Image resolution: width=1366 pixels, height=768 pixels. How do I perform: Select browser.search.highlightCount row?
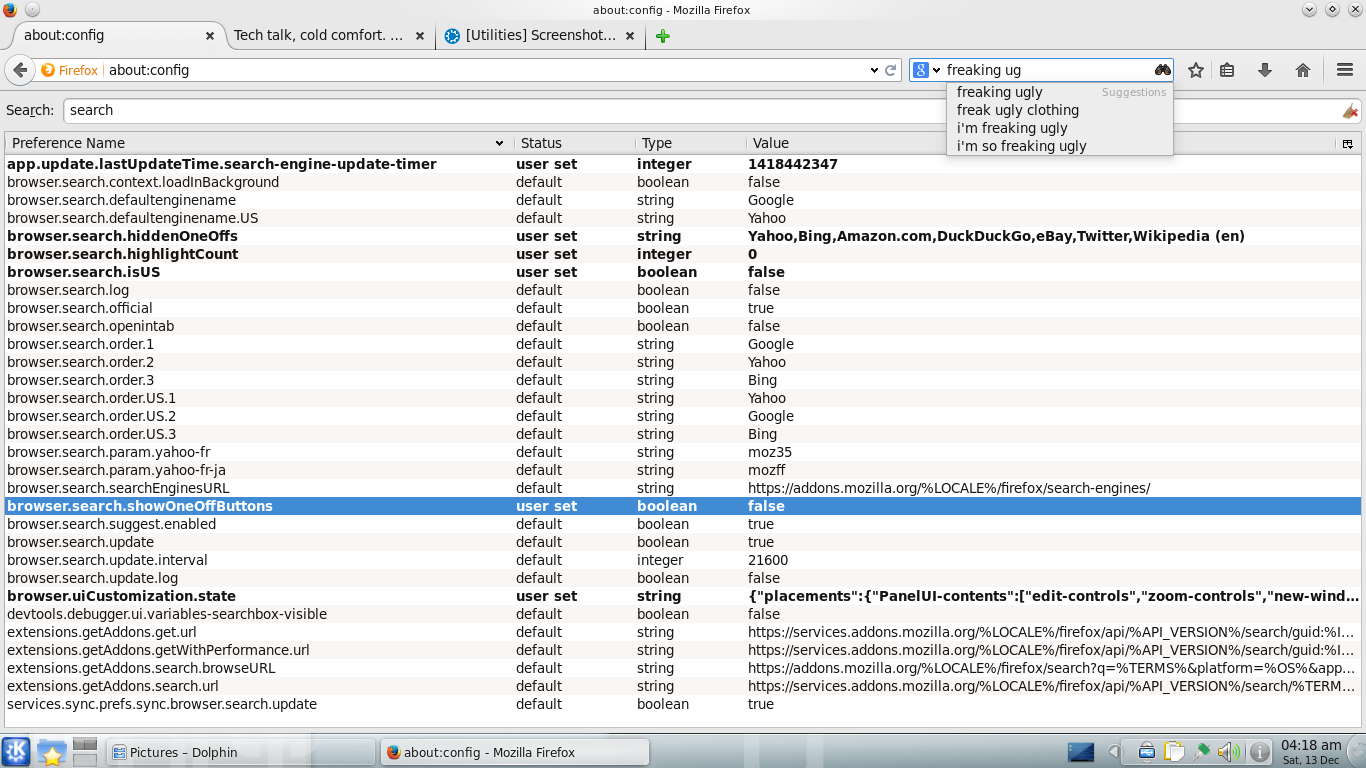(683, 254)
